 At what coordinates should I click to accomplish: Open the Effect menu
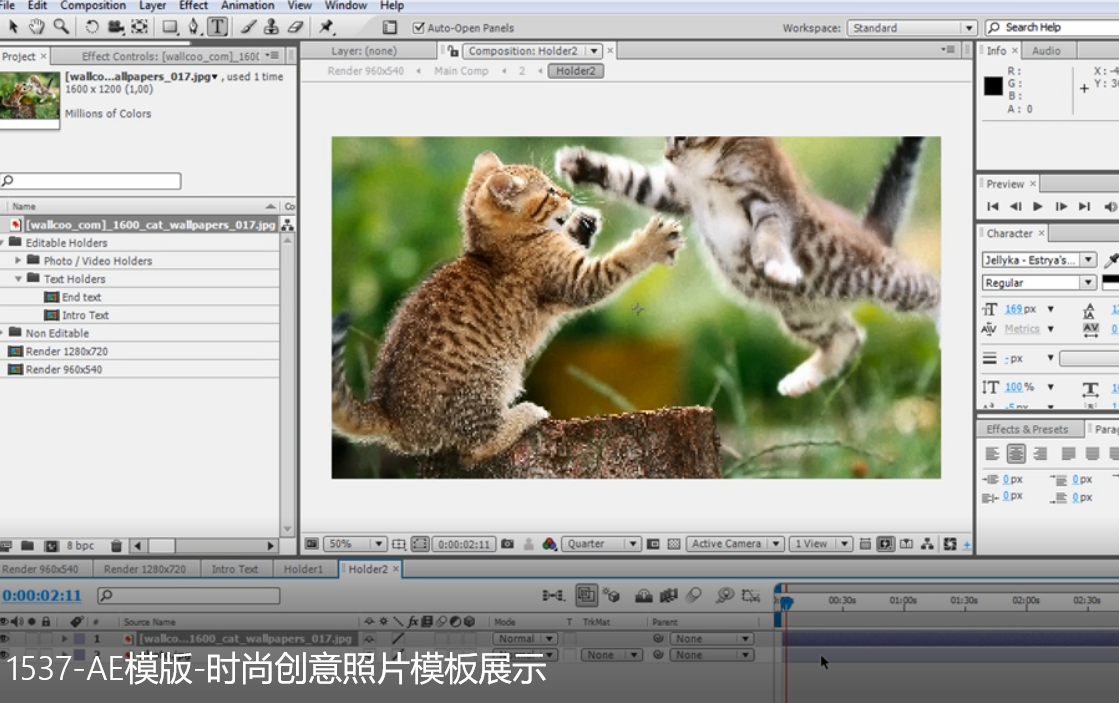pyautogui.click(x=193, y=6)
